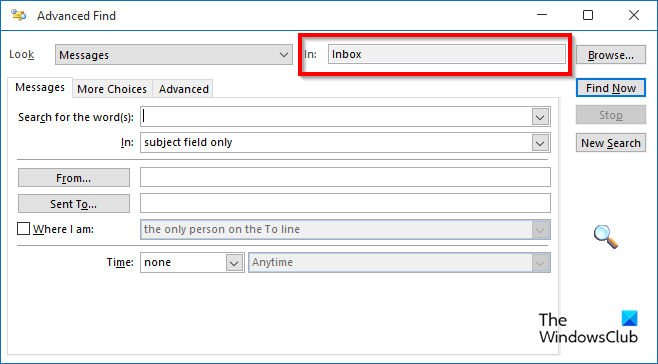Click the Browse... button
The height and width of the screenshot is (364, 658).
(611, 55)
